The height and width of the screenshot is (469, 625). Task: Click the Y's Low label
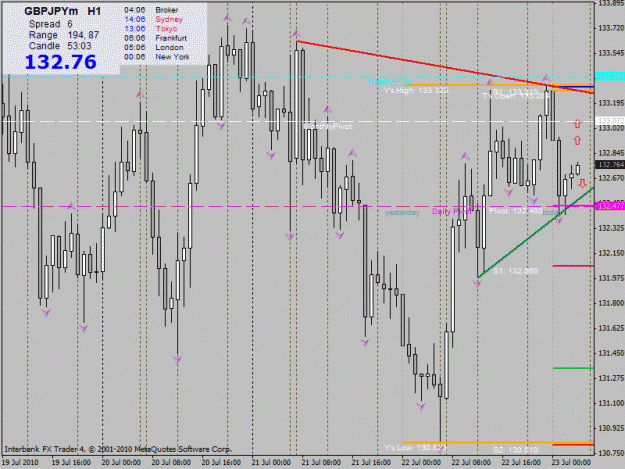tap(415, 447)
